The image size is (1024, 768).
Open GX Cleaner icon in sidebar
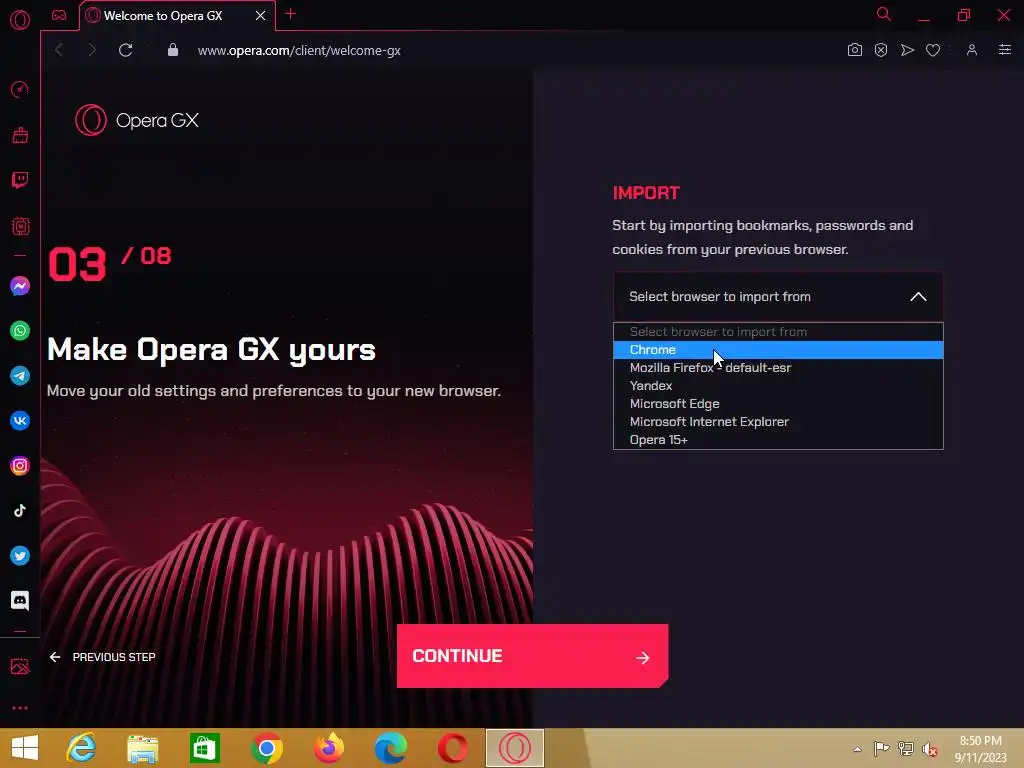pyautogui.click(x=20, y=135)
